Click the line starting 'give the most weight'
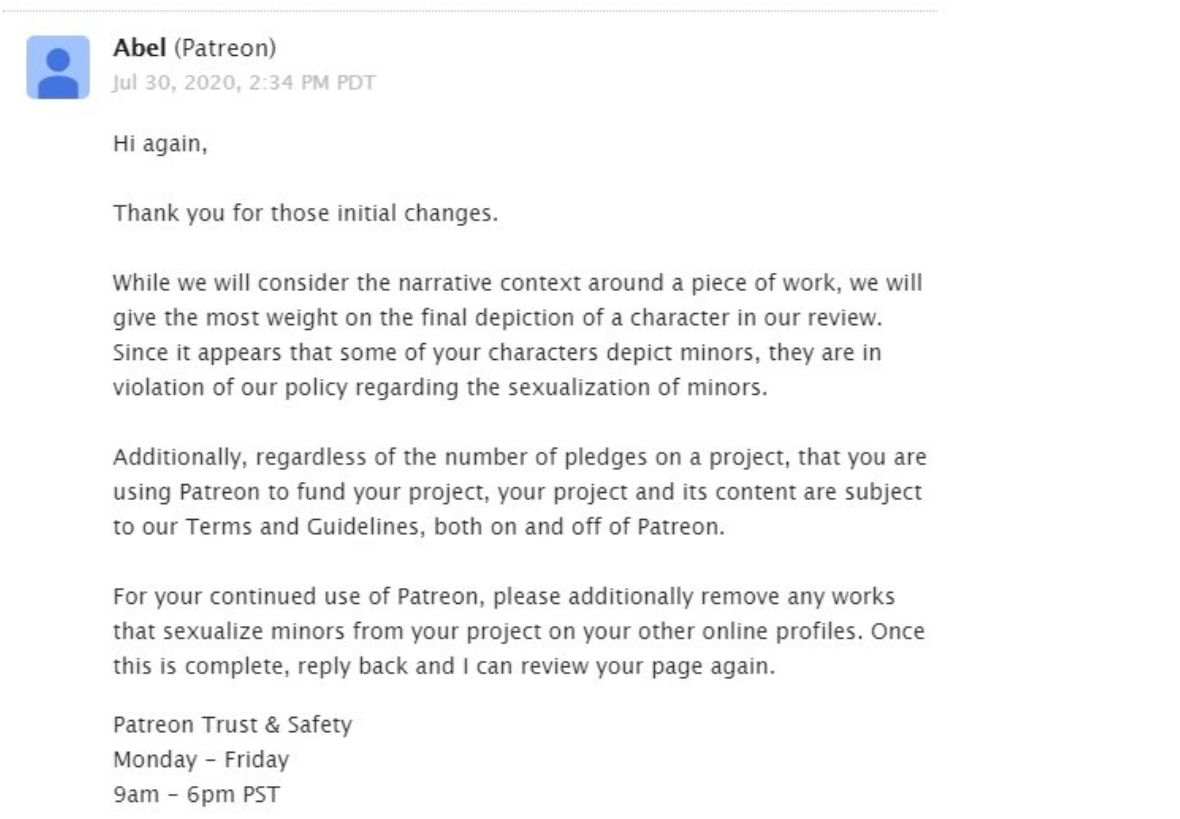 pyautogui.click(x=497, y=318)
